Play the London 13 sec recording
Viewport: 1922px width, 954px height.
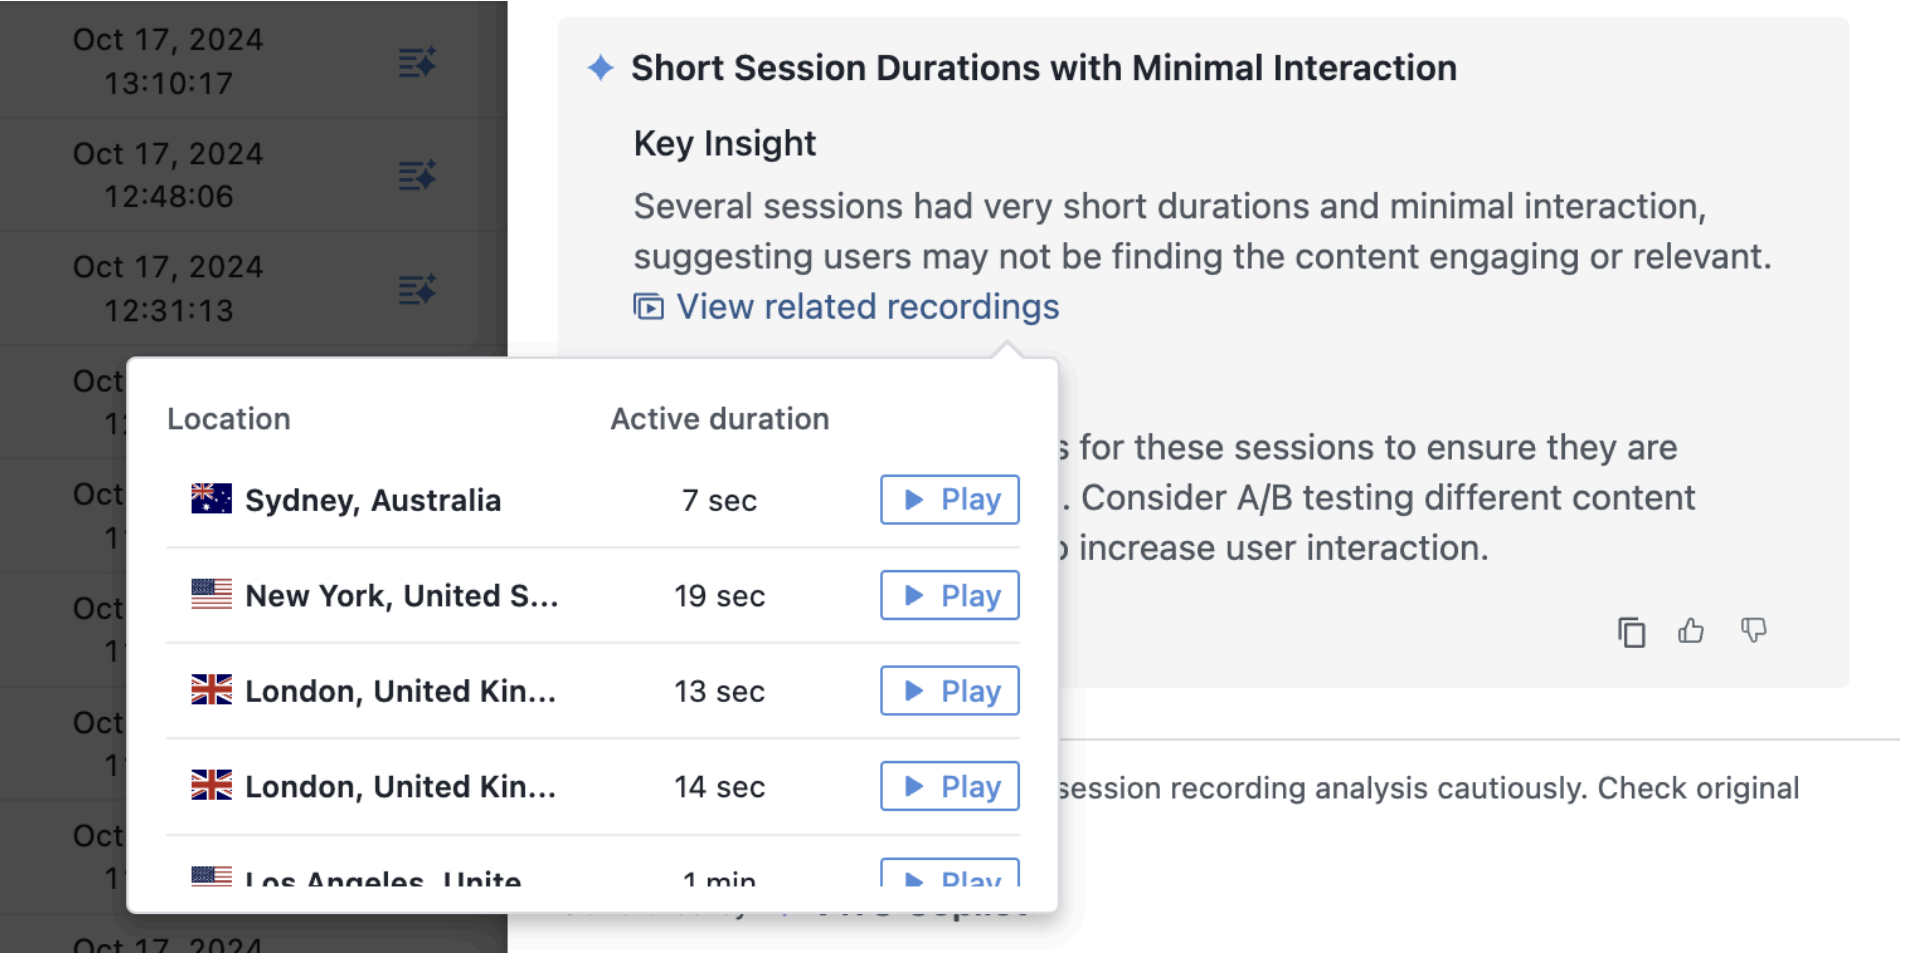950,691
